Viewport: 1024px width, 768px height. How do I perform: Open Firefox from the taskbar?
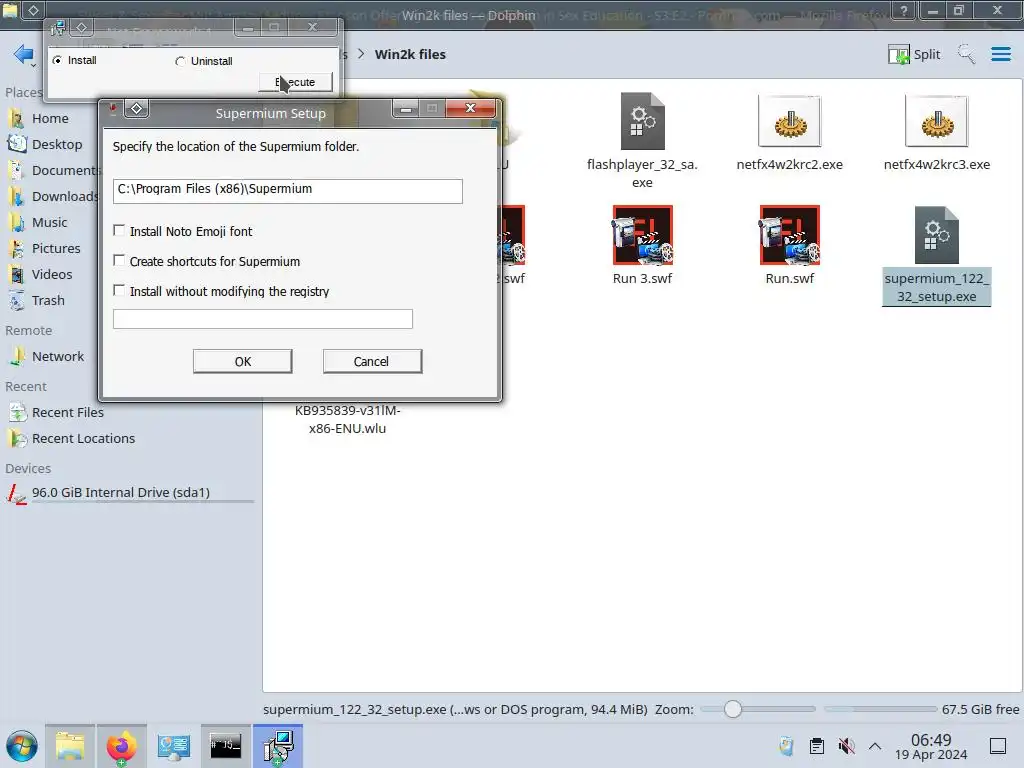coord(121,746)
